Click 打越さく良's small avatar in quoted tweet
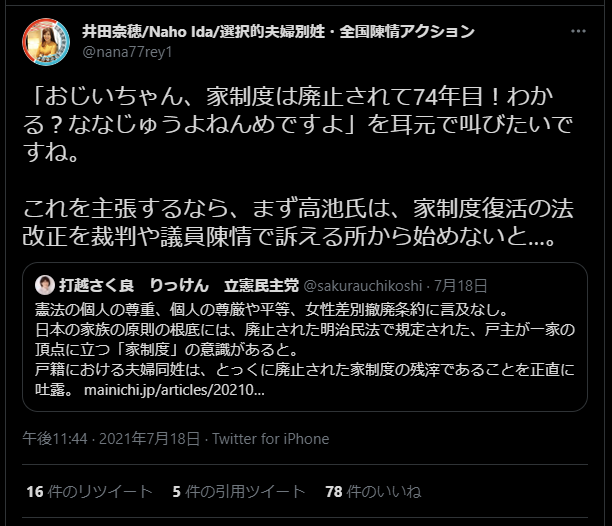612x526 pixels. point(45,285)
